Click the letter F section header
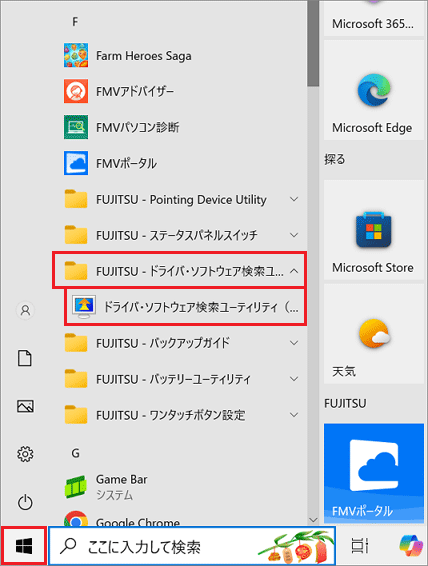Screen dimensions: 428x566 [75, 22]
